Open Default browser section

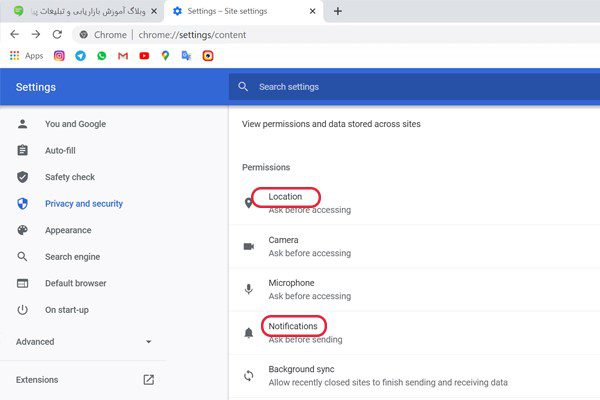[75, 283]
